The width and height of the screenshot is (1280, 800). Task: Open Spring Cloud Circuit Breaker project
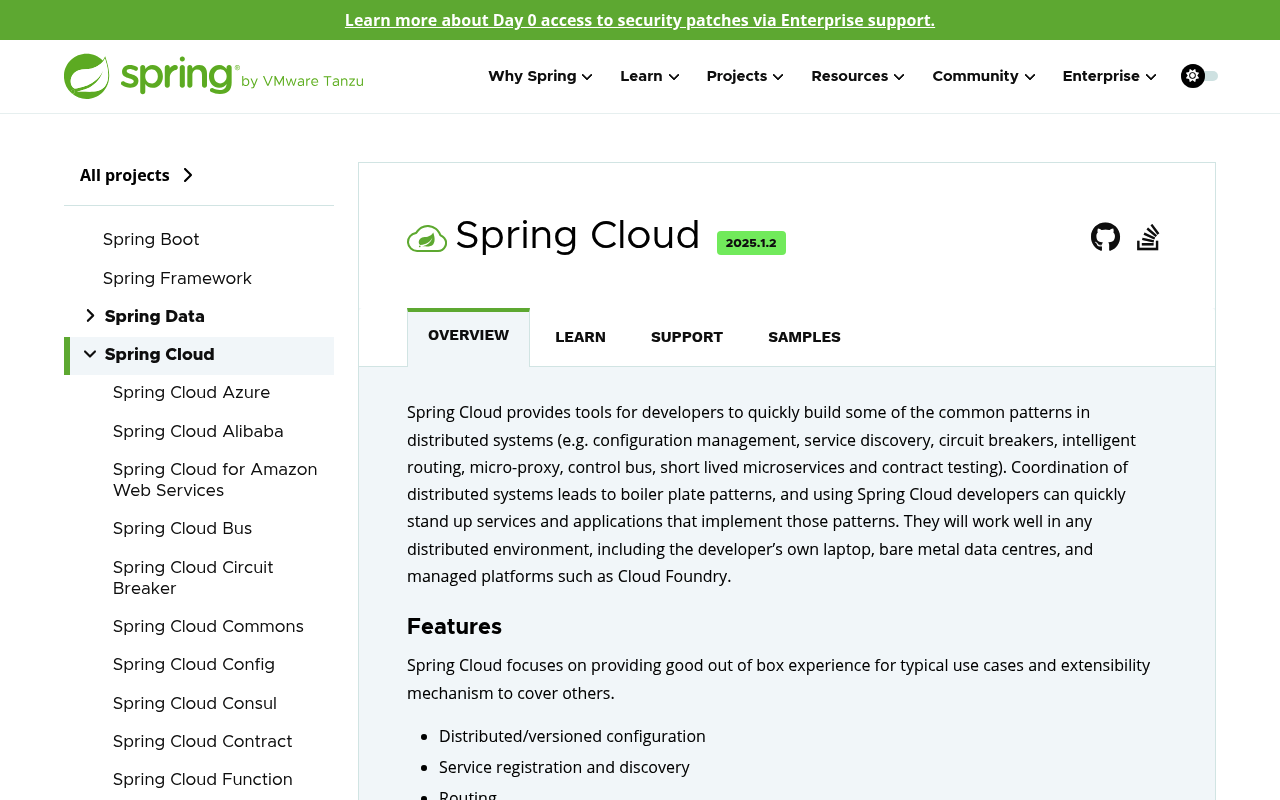[x=193, y=578]
